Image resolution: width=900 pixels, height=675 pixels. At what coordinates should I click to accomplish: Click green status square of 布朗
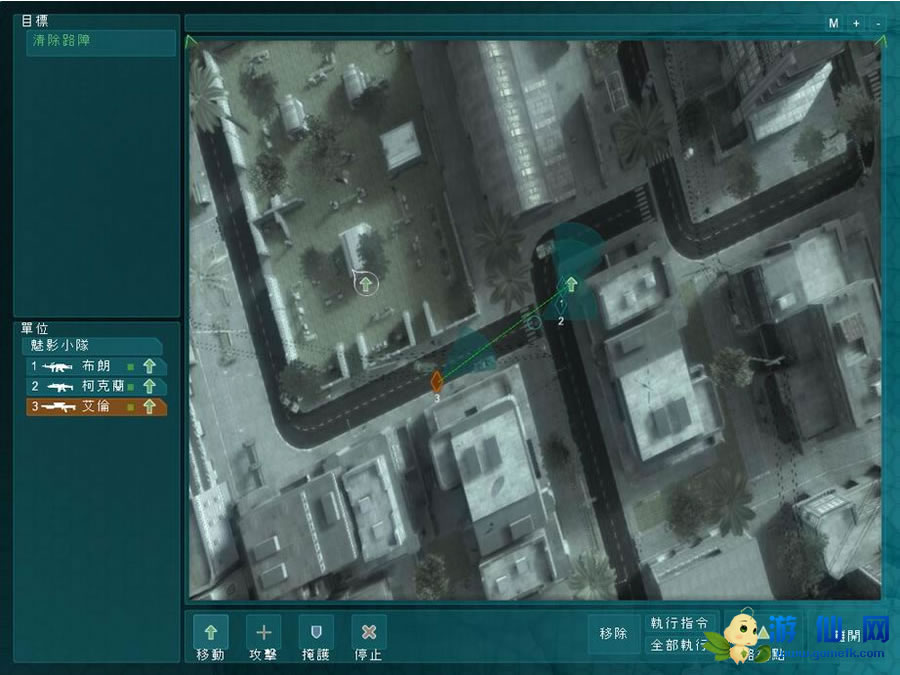131,367
